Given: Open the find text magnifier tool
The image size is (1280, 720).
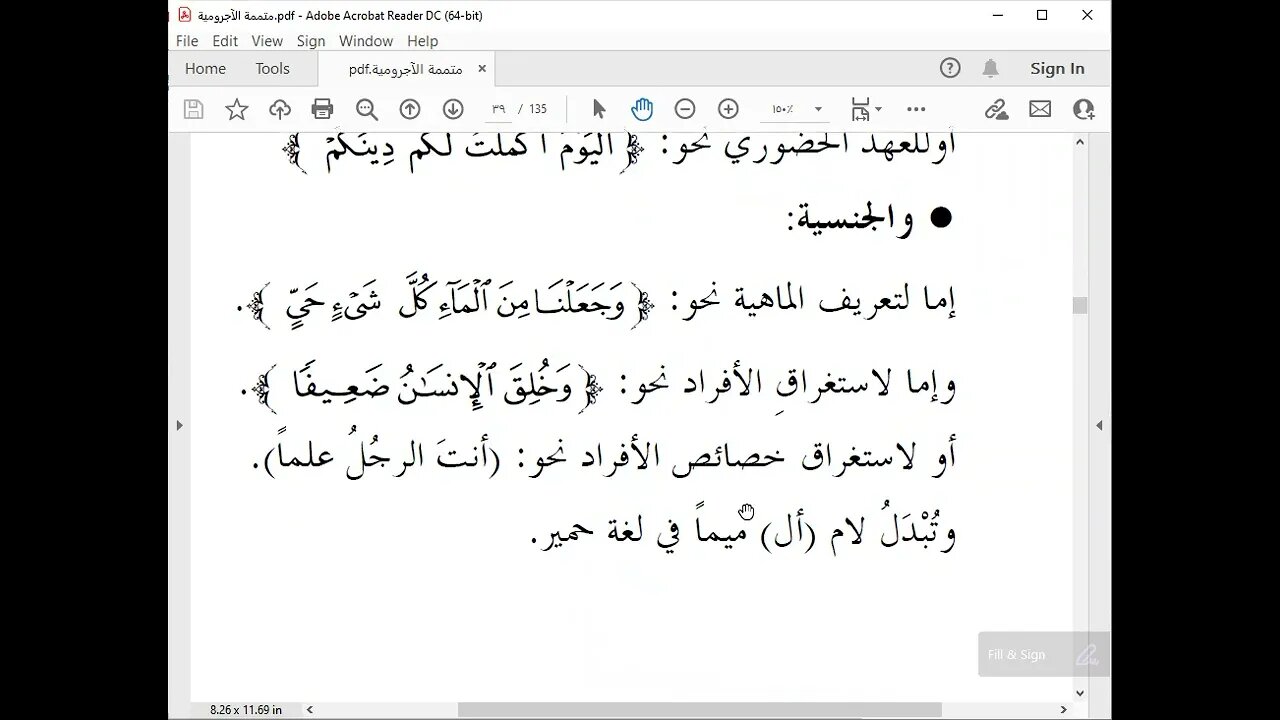Looking at the screenshot, I should pos(367,109).
